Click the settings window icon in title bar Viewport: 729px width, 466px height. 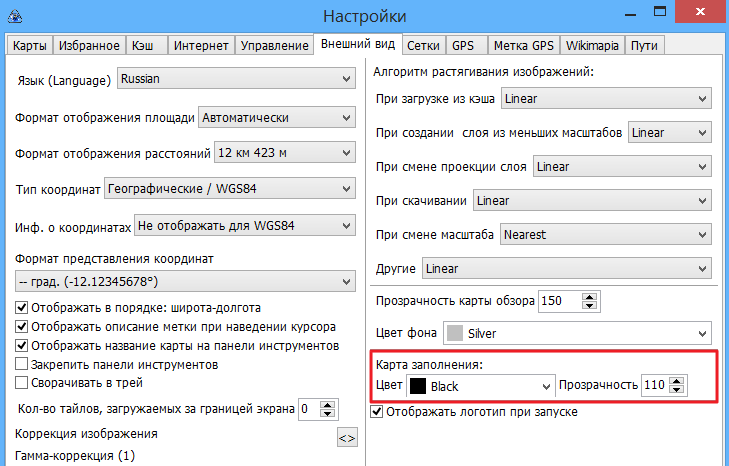[x=17, y=15]
